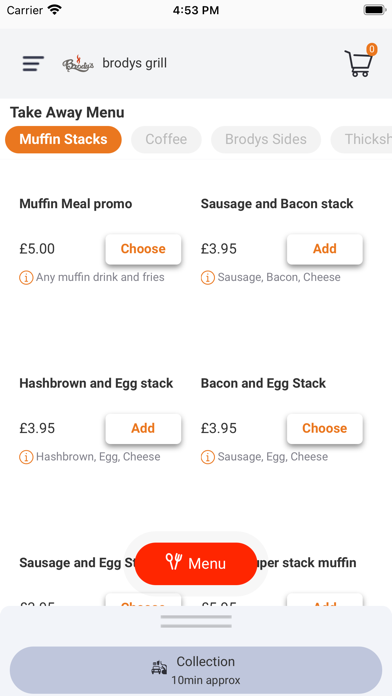Select Collection 10min approx option
This screenshot has width=392, height=696.
[x=196, y=670]
